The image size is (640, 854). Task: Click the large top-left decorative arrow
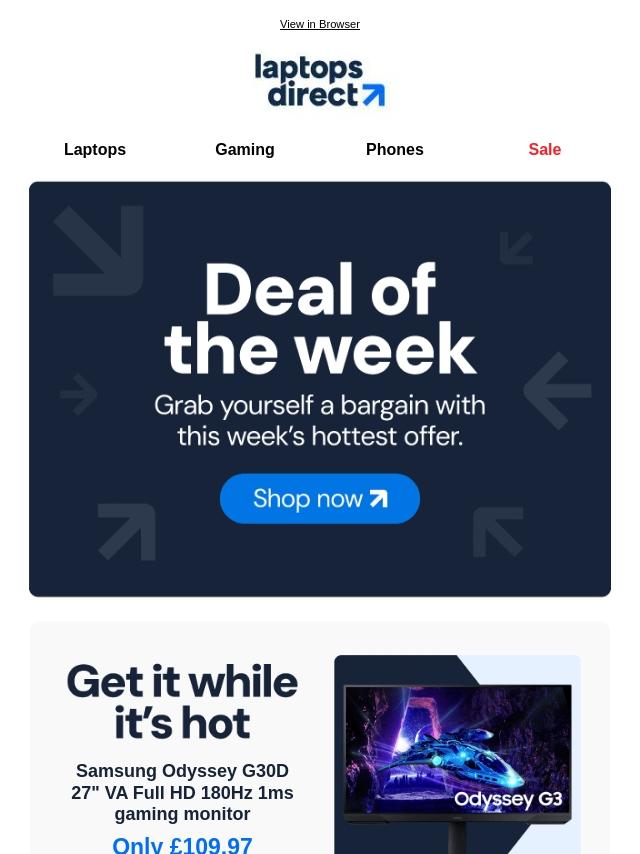[99, 251]
